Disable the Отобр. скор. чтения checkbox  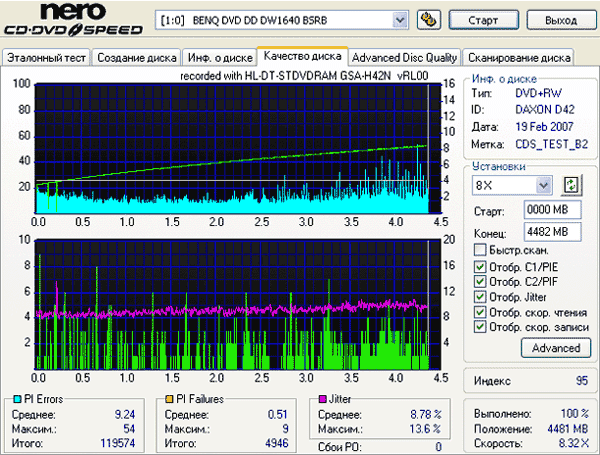tap(481, 311)
